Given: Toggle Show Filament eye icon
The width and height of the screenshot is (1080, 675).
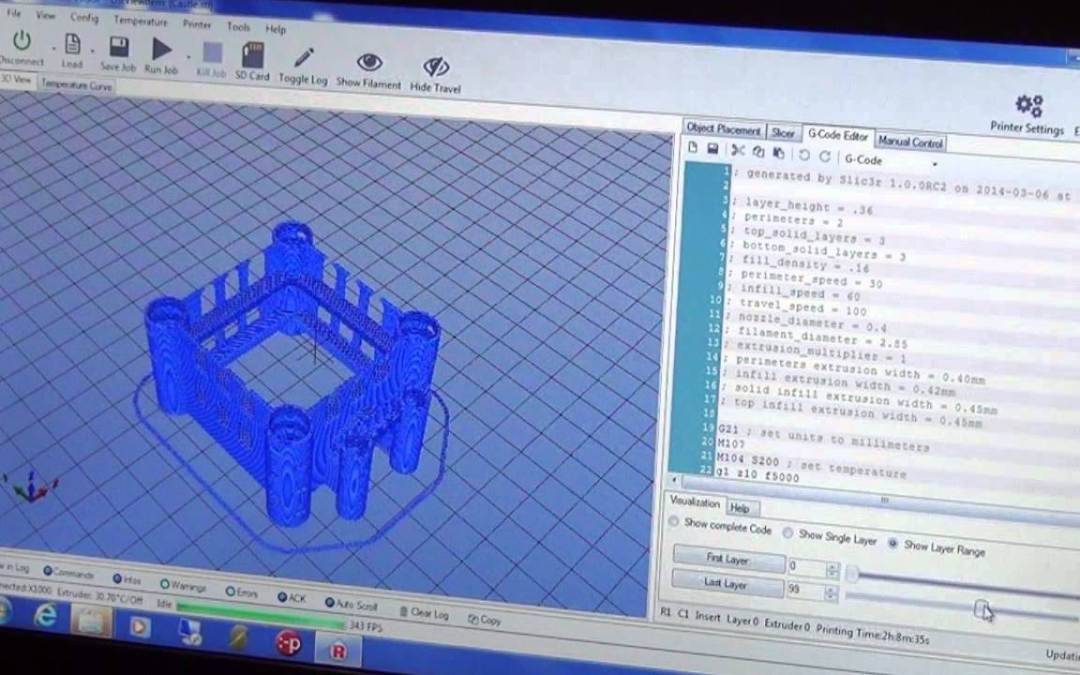Looking at the screenshot, I should (370, 63).
